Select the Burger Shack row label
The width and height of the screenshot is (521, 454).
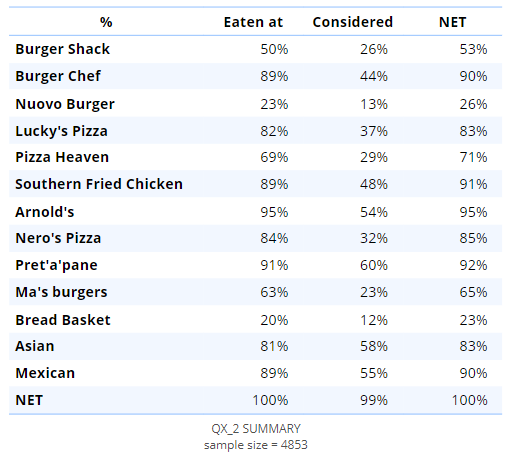[x=63, y=49]
